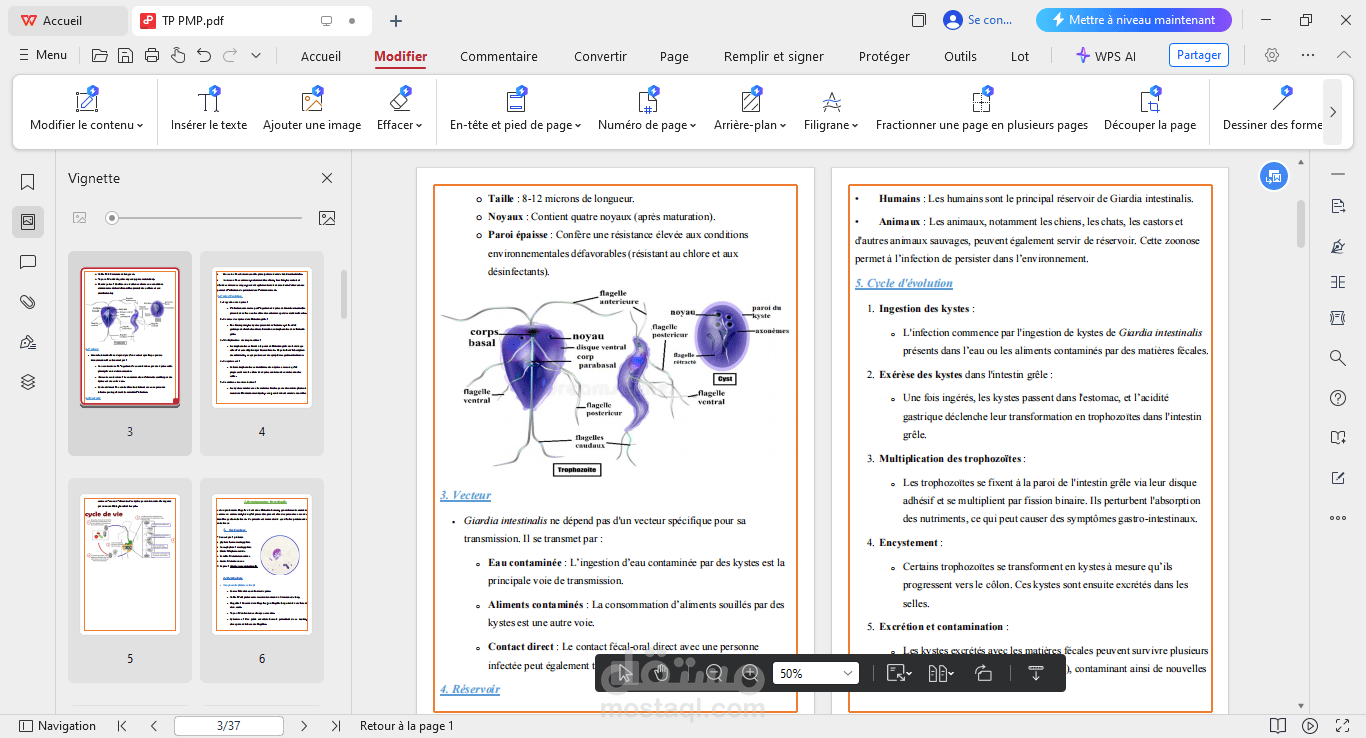Click the Se connecter account button
Viewport: 1366px width, 738px height.
point(980,20)
